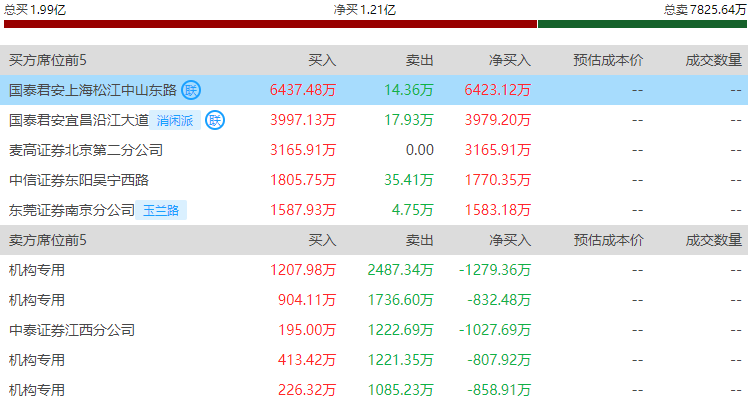This screenshot has height=401, width=748.
Task: Select 机构专用 row with 904.11万 buy
Action: [x=374, y=300]
